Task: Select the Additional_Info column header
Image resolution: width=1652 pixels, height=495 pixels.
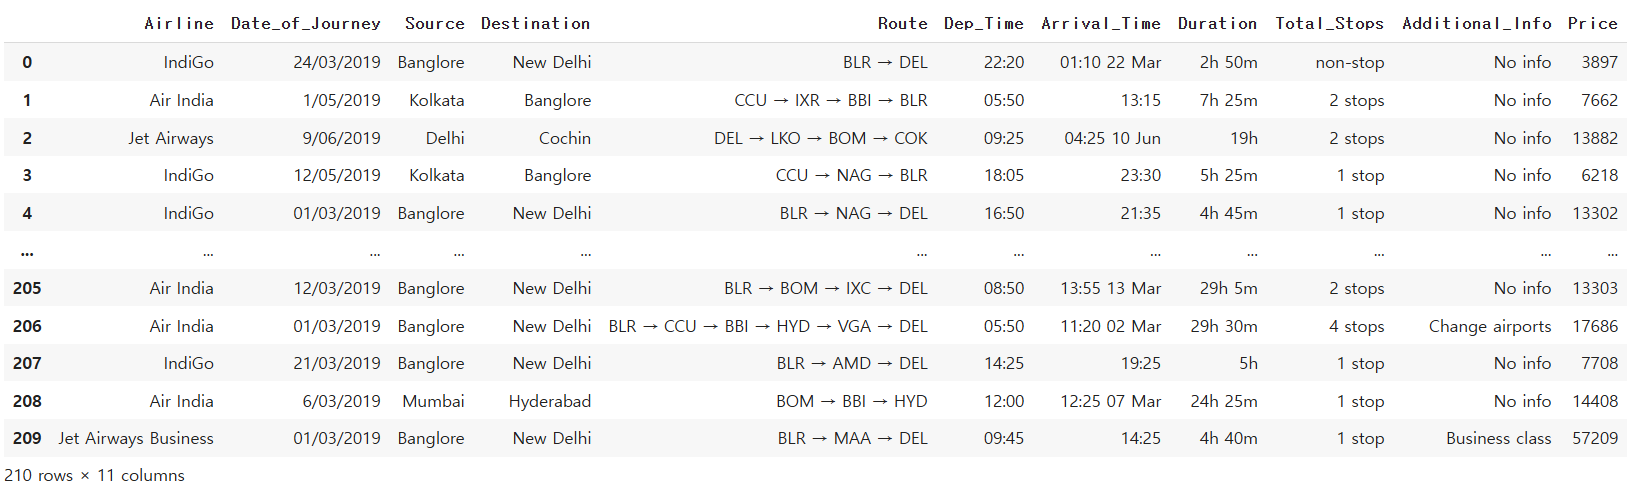Action: pyautogui.click(x=1477, y=23)
